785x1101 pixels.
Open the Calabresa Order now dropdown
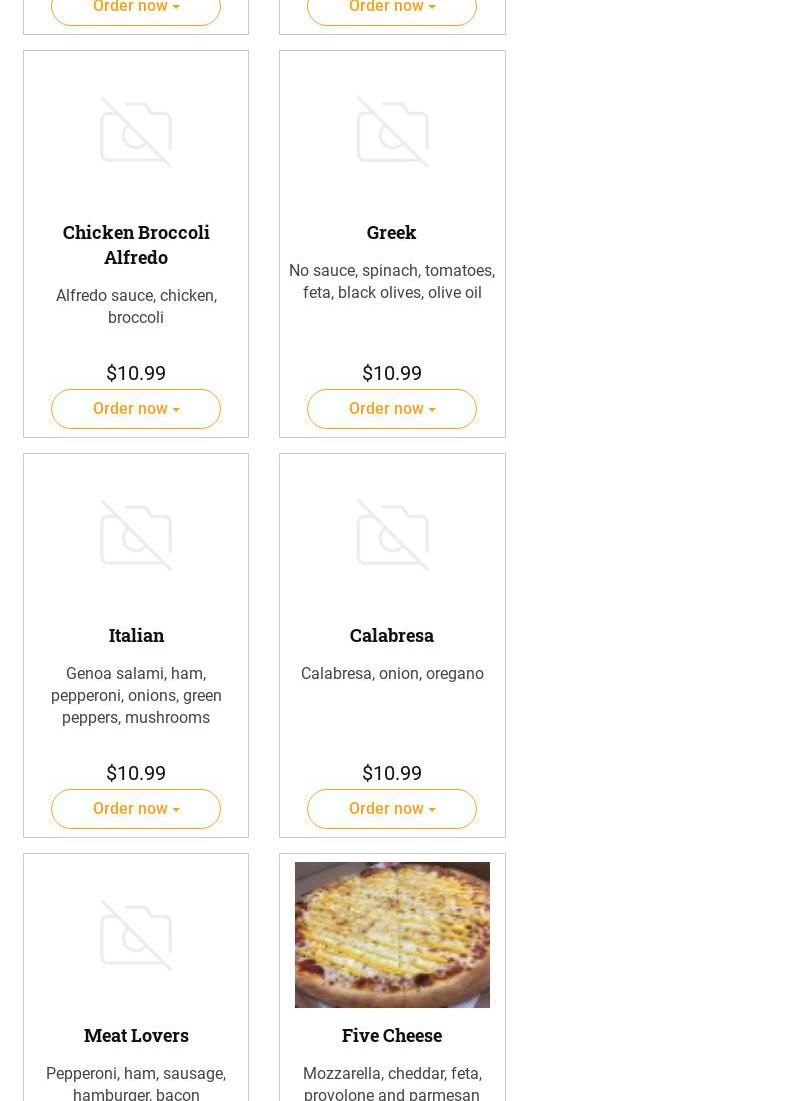click(392, 809)
